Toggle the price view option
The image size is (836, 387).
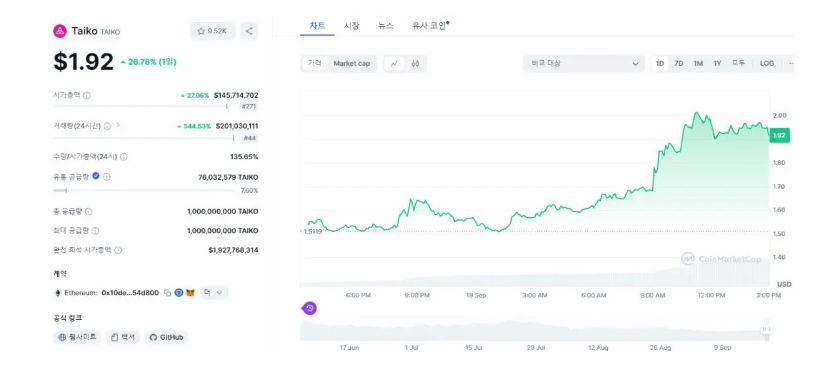[x=315, y=63]
